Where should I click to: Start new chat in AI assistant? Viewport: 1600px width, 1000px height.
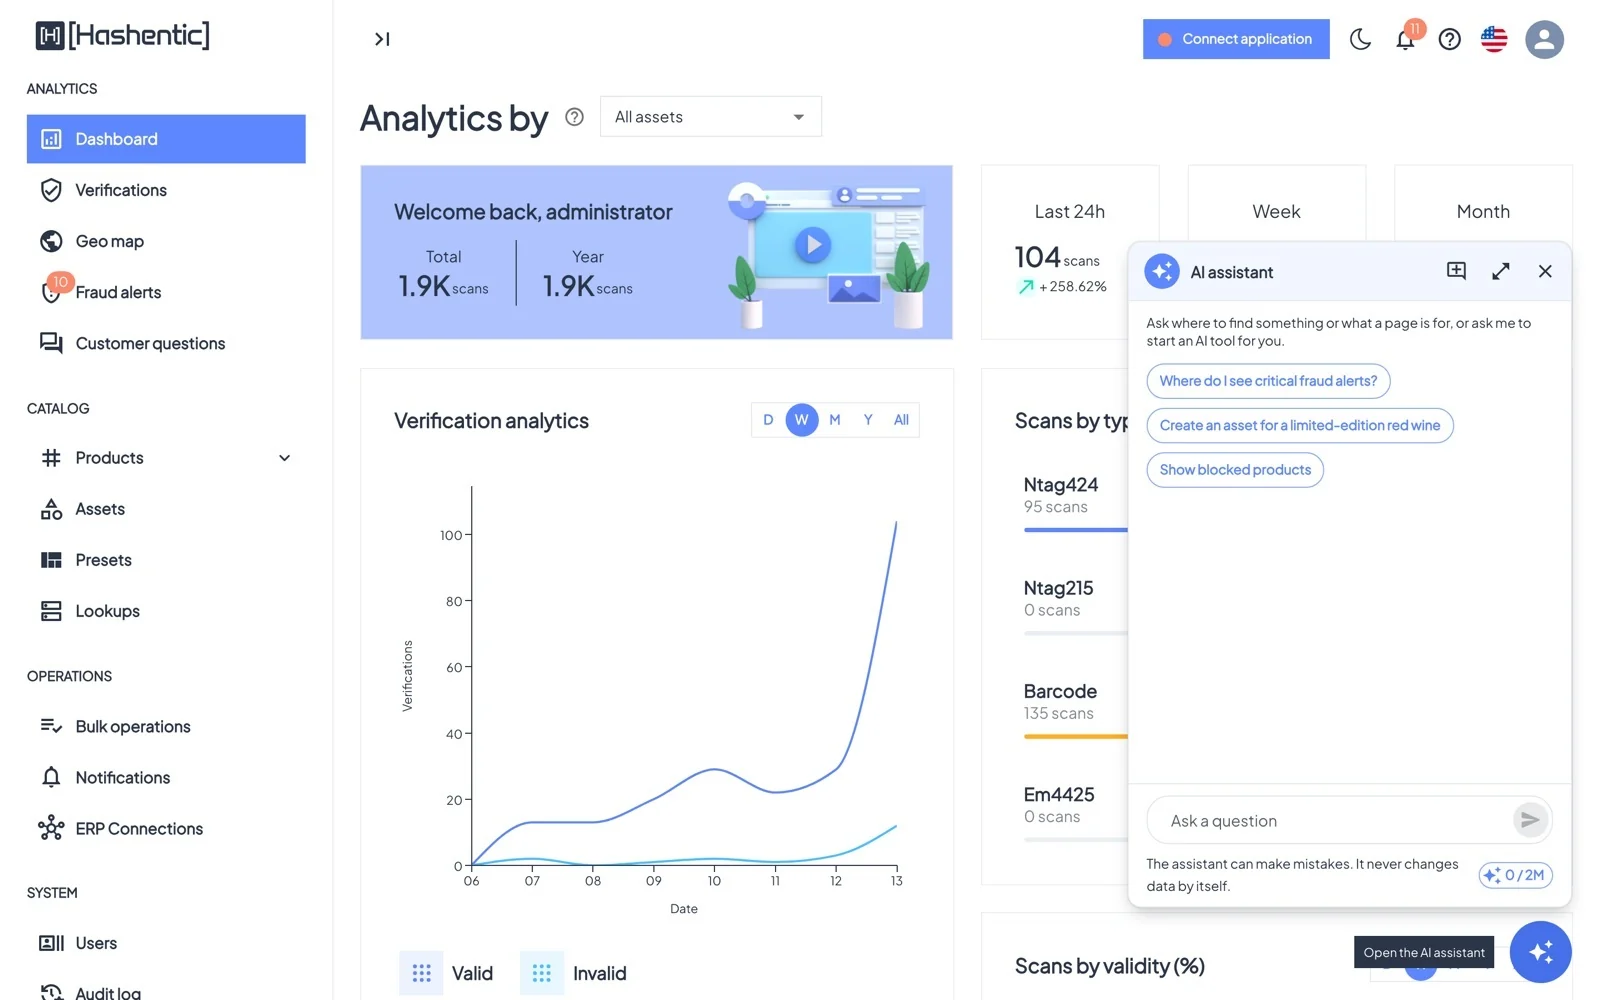pyautogui.click(x=1456, y=271)
